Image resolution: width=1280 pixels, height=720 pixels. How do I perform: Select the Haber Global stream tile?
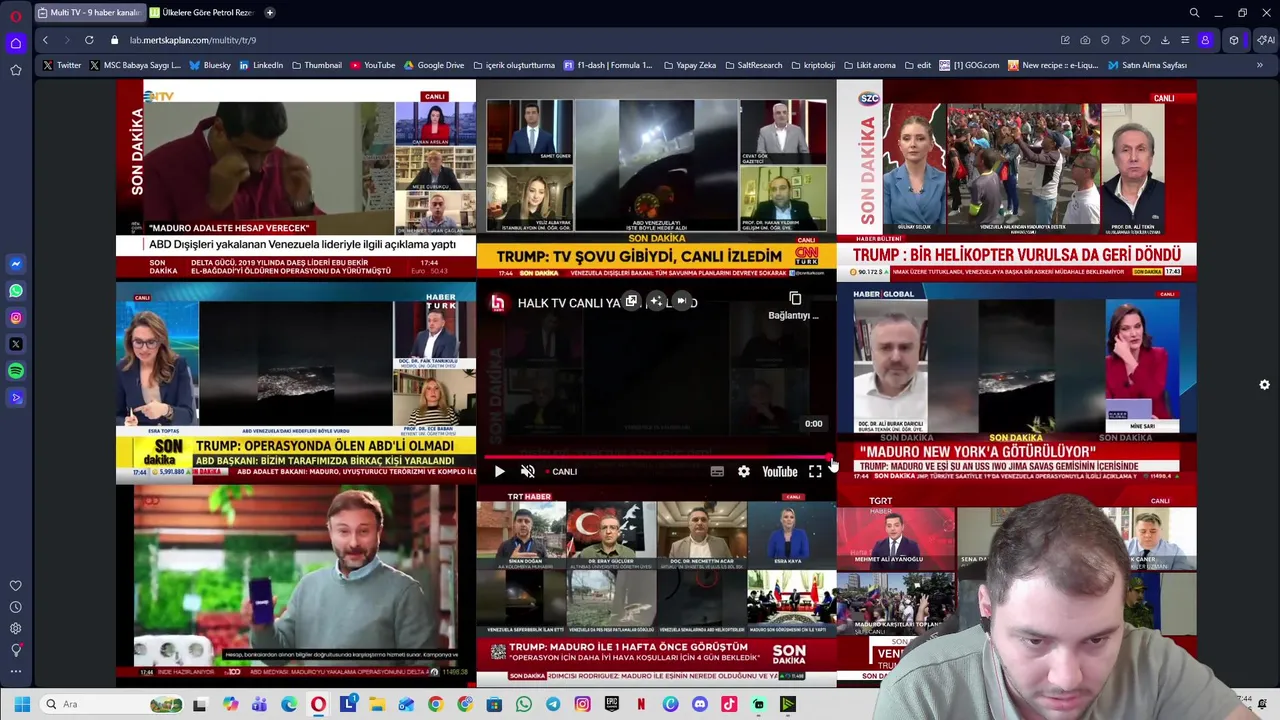(1016, 384)
